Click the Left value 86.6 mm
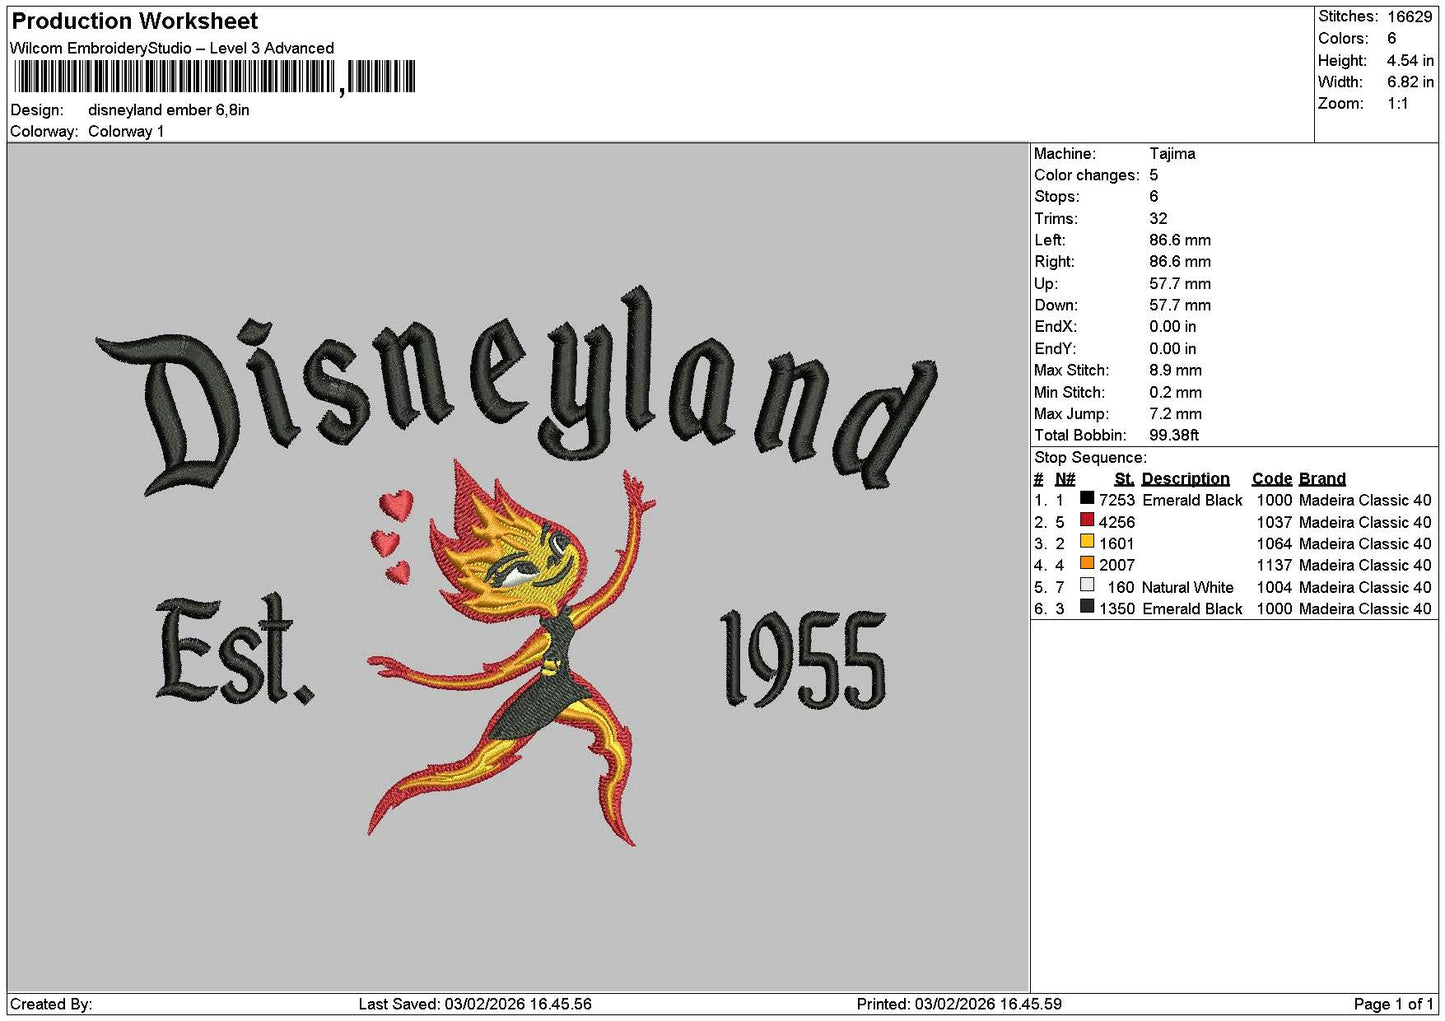 (x=1180, y=240)
